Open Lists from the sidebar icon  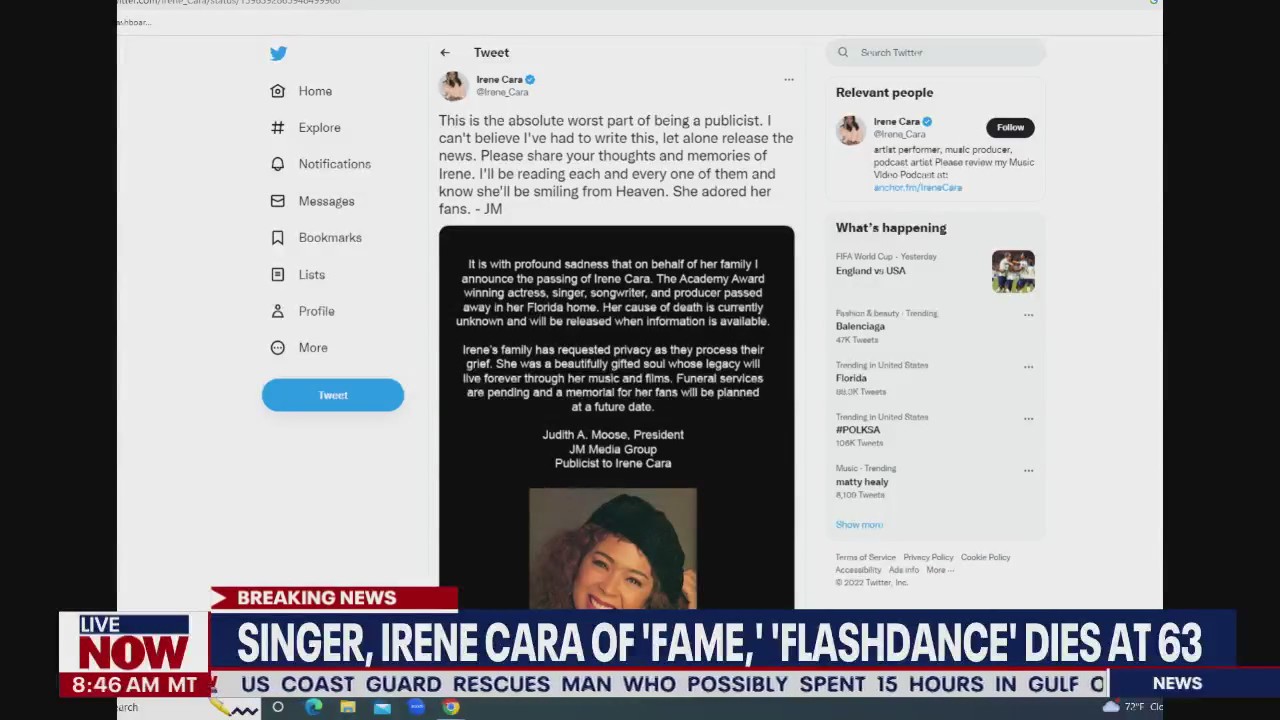pyautogui.click(x=277, y=274)
